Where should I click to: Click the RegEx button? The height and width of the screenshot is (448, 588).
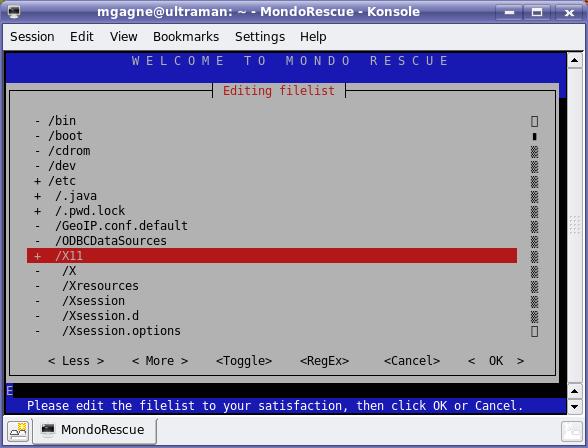(x=325, y=361)
